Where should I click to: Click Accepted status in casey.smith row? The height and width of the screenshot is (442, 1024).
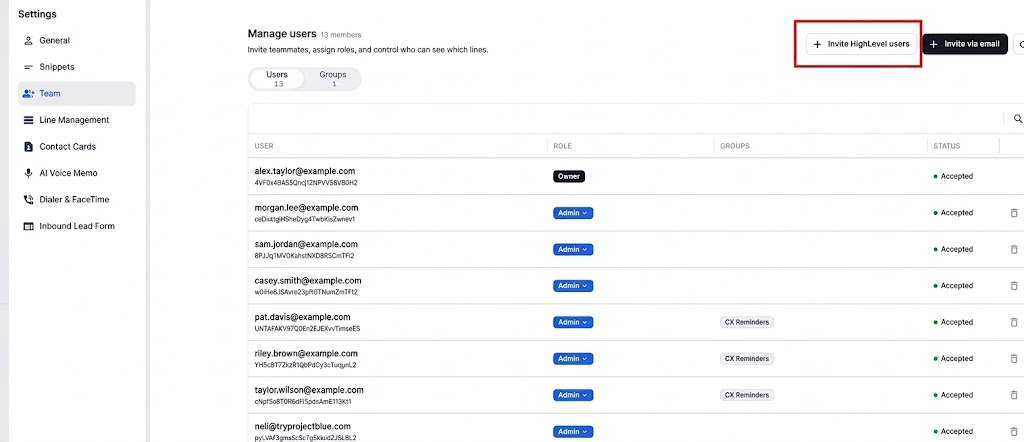(x=953, y=285)
